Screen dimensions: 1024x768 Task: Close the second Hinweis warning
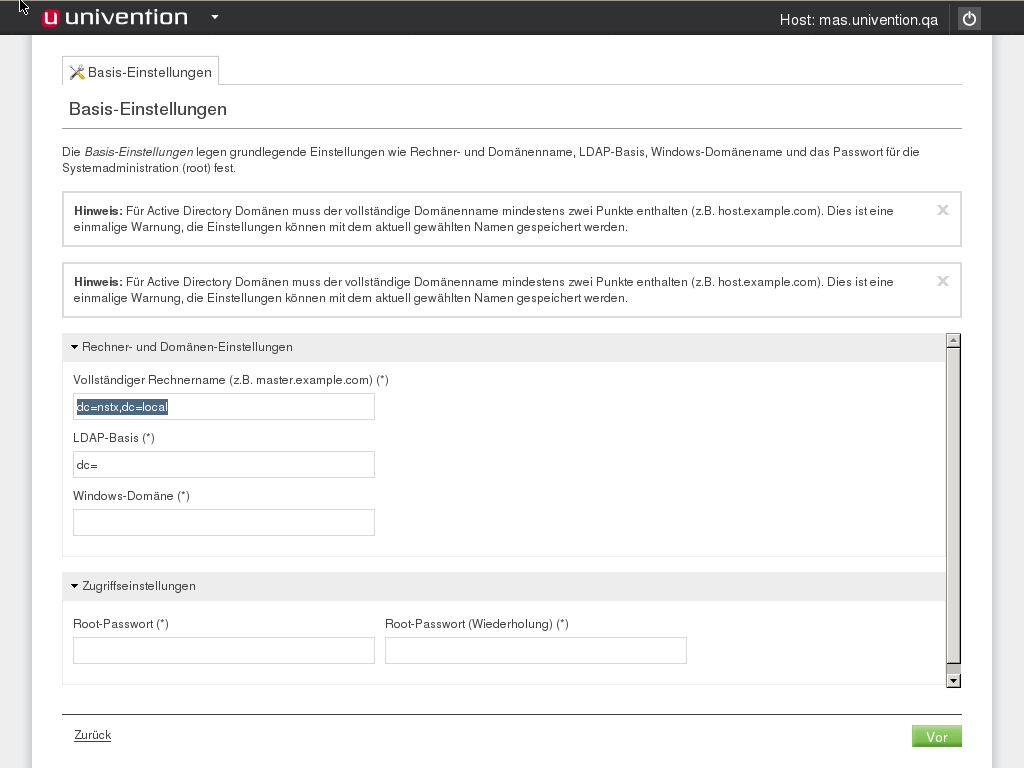tap(942, 281)
